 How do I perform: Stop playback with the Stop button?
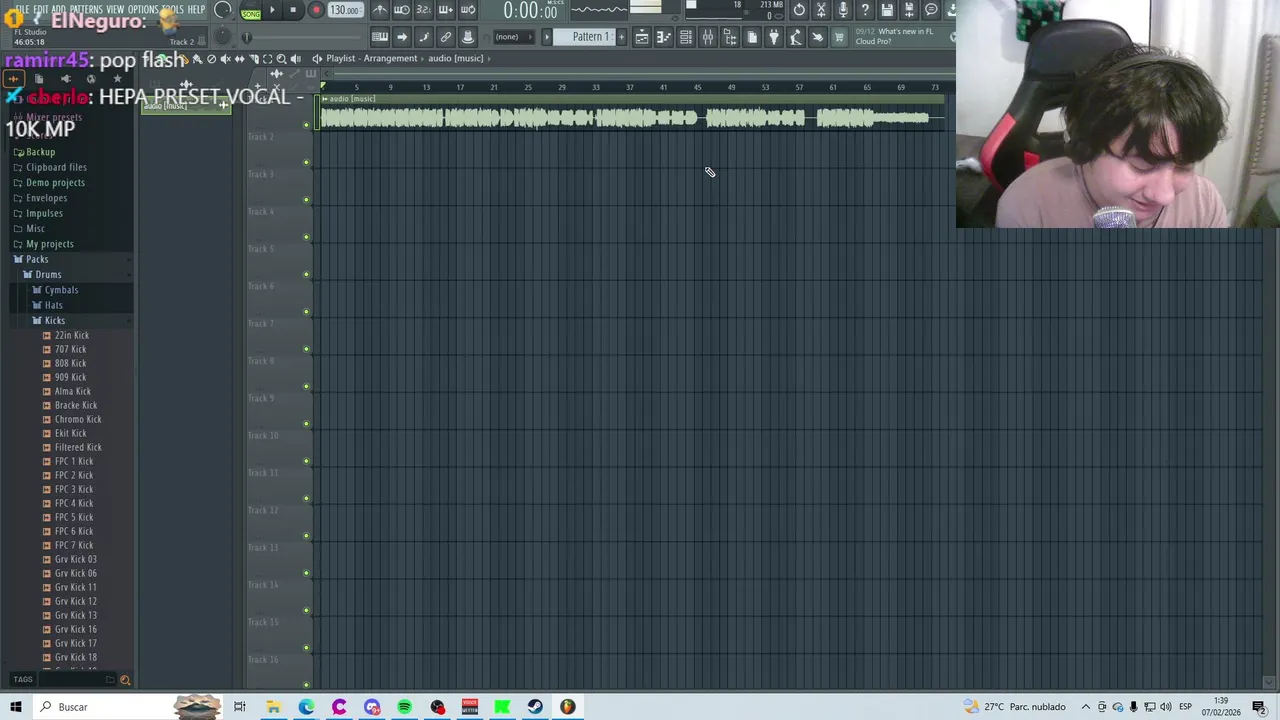[293, 10]
